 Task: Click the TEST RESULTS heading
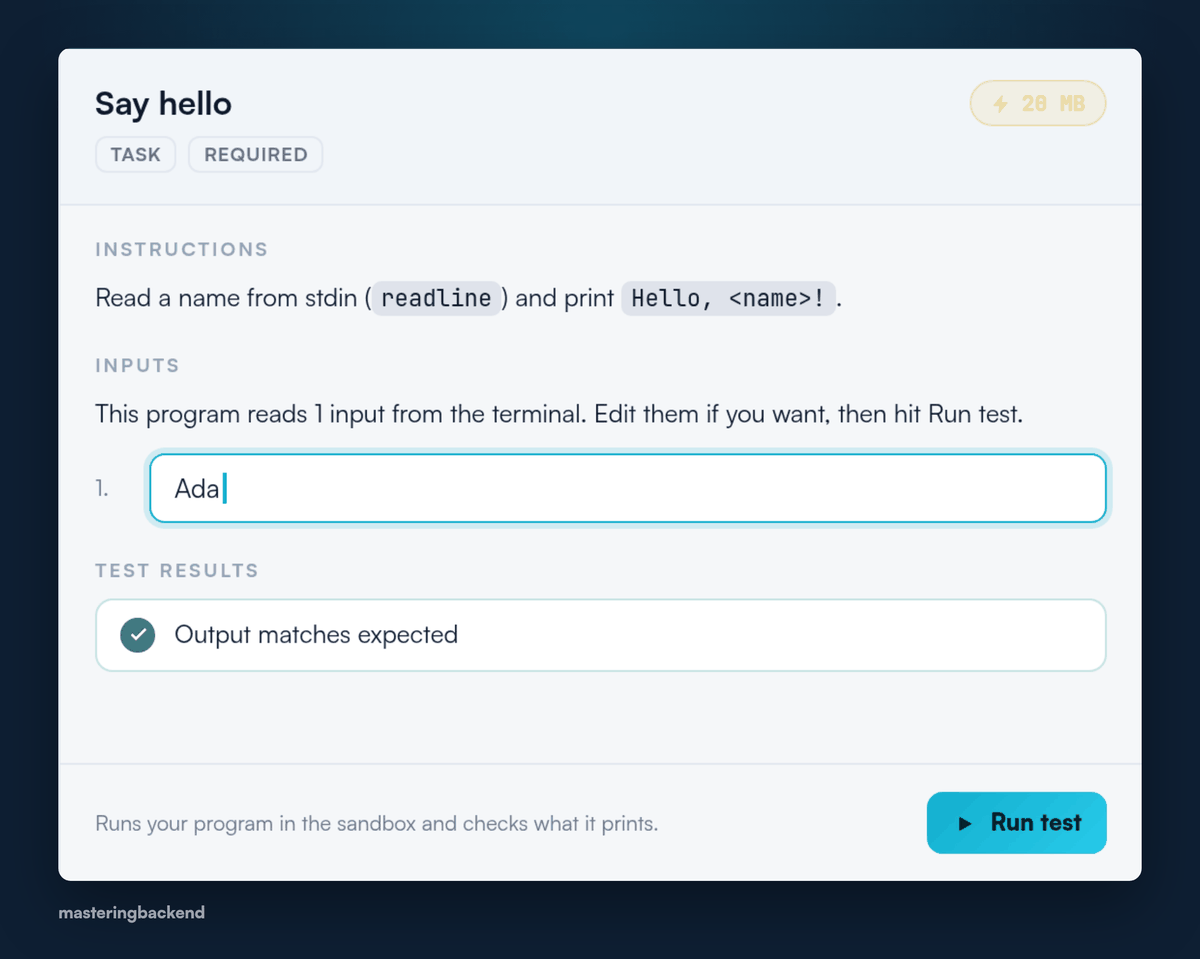pyautogui.click(x=177, y=571)
